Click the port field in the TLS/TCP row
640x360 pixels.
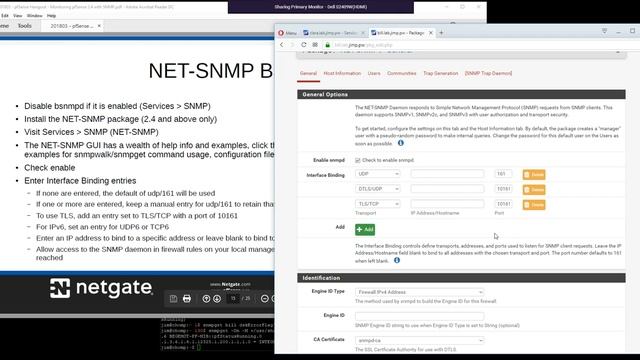coord(503,204)
